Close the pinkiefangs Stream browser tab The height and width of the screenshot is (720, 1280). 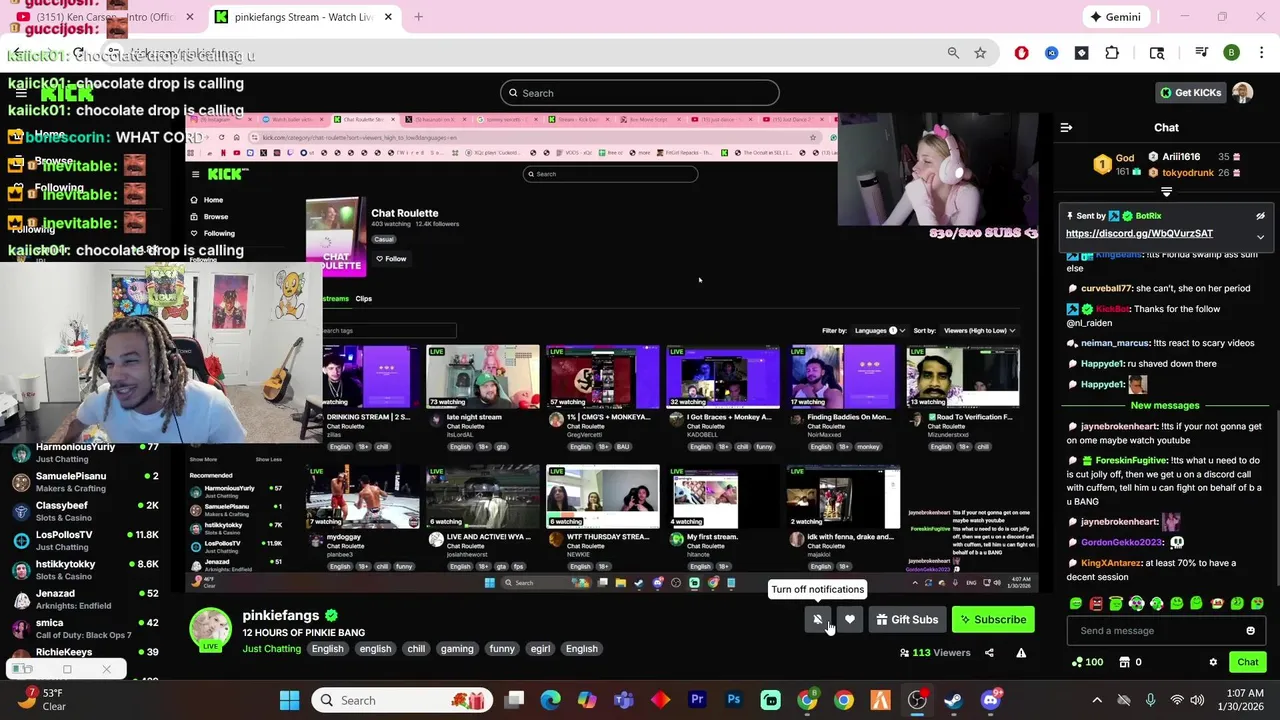click(388, 17)
